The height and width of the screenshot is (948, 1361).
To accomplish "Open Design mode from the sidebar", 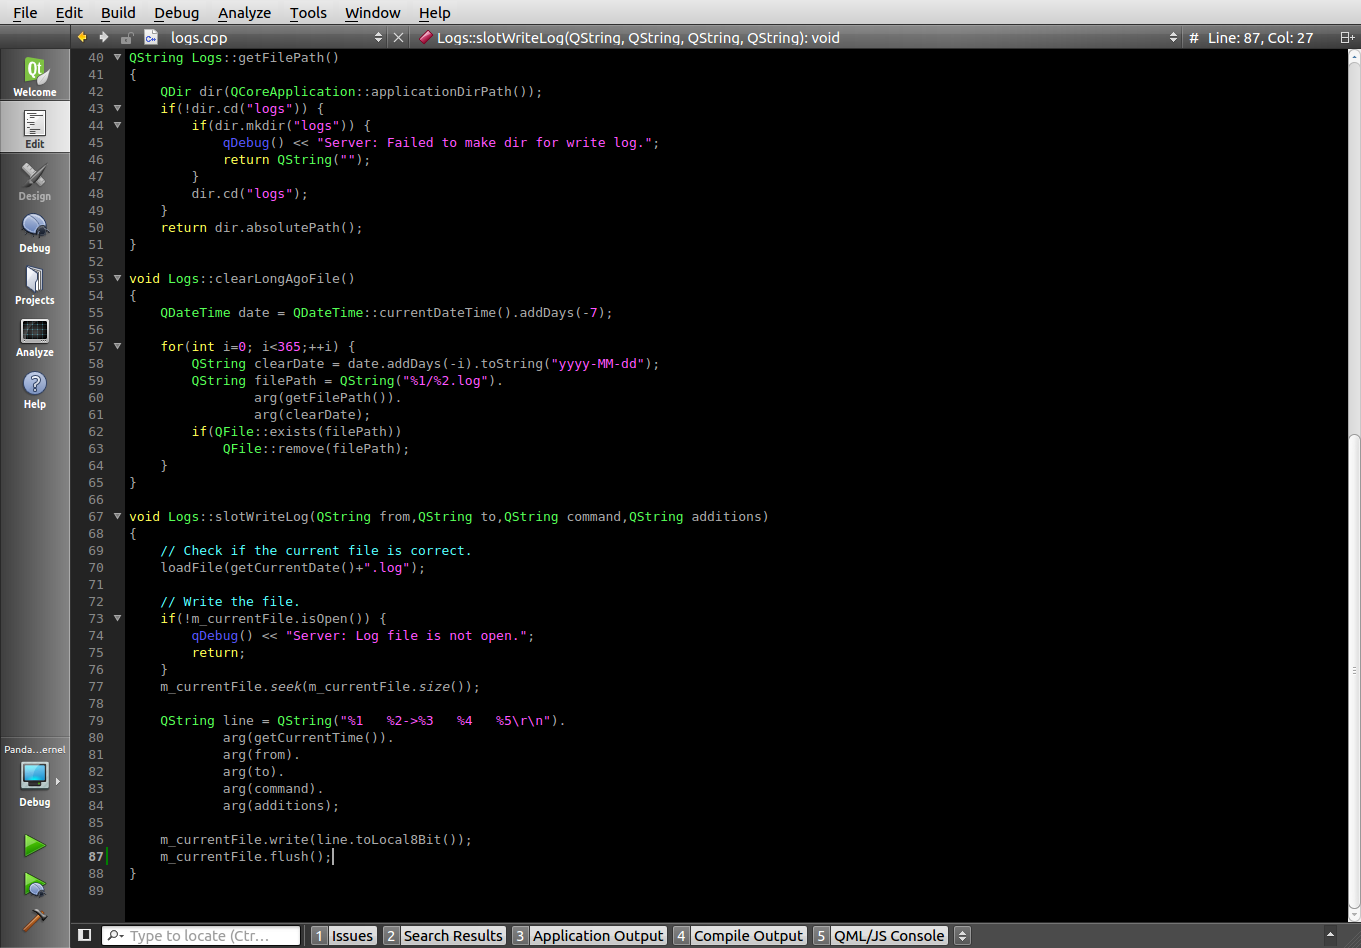I will point(35,180).
